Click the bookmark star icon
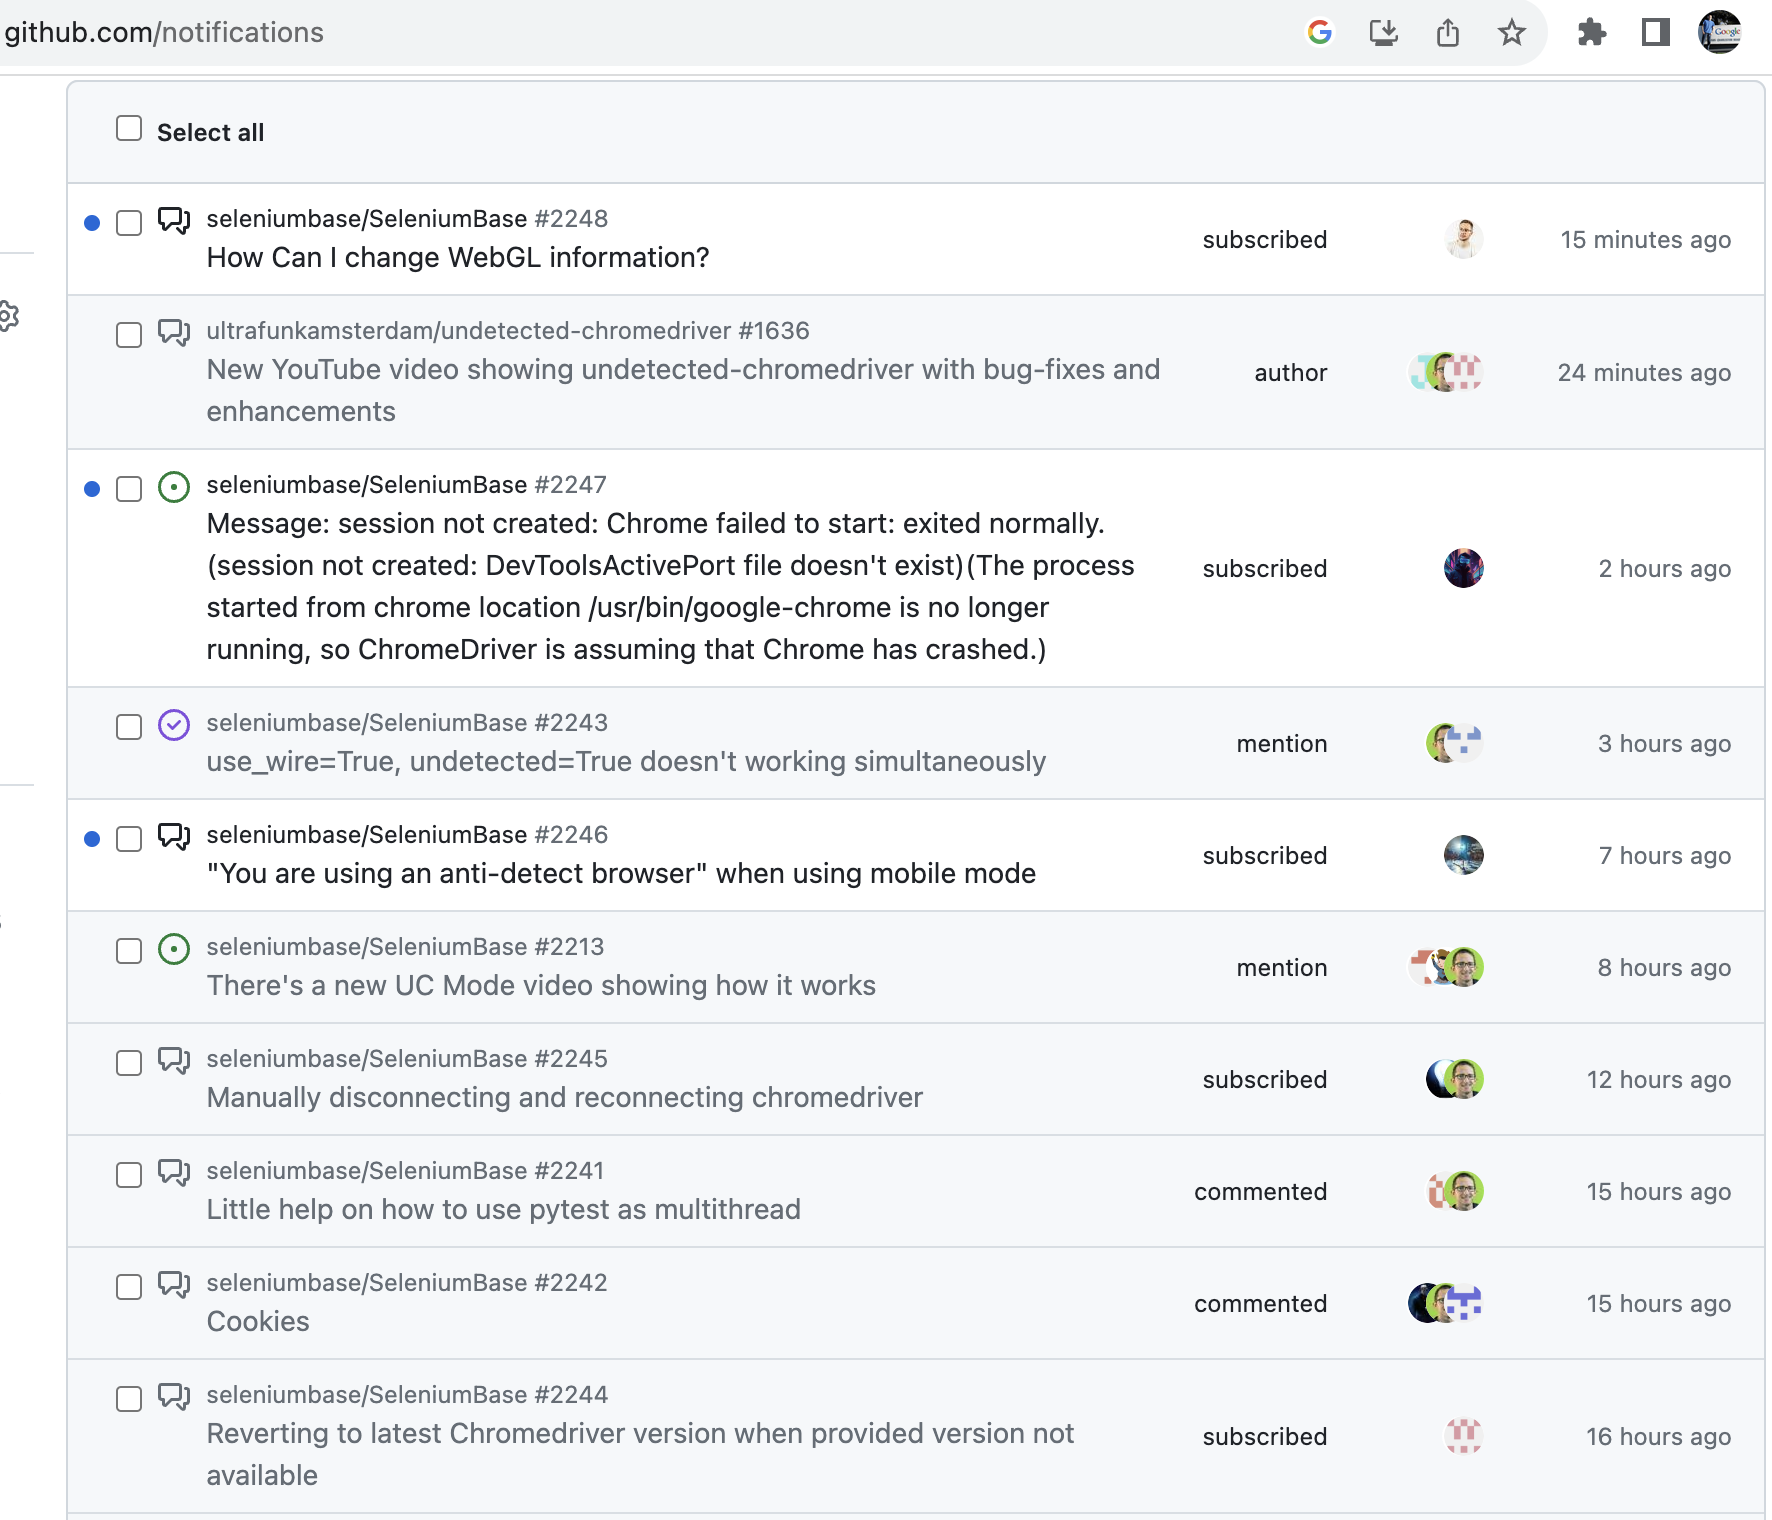1772x1520 pixels. click(1511, 33)
